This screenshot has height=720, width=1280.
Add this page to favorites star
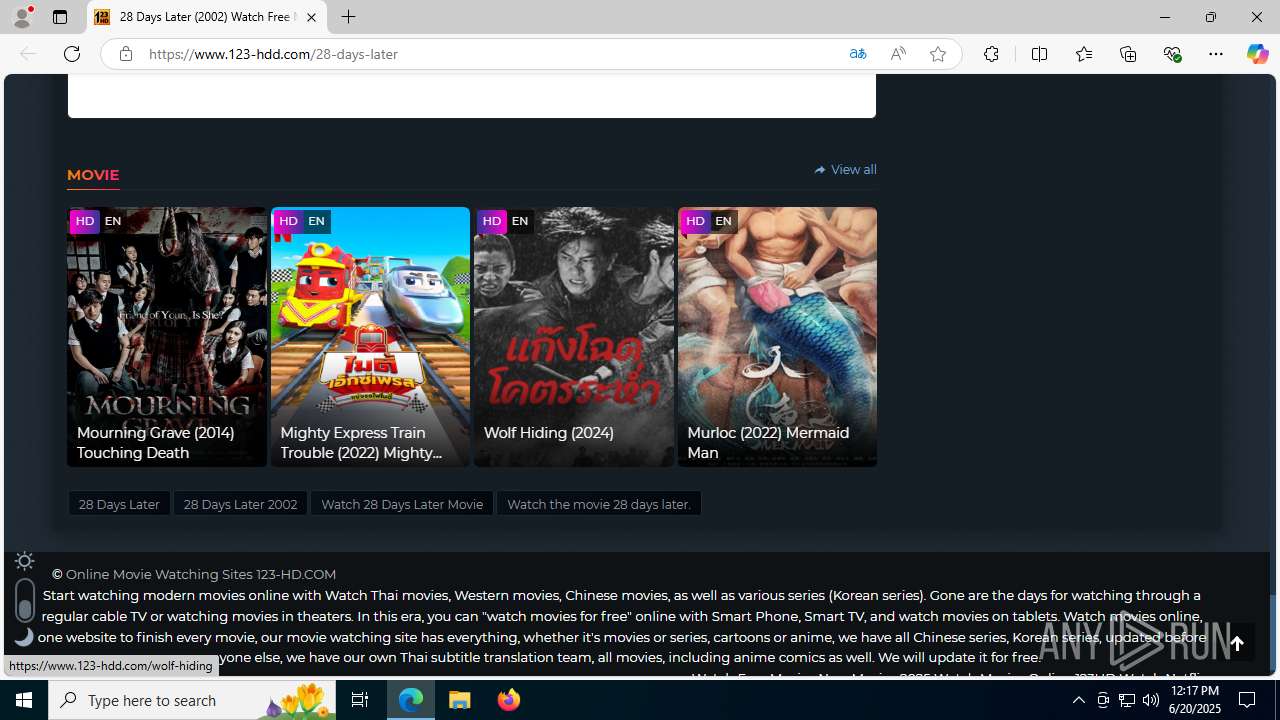[x=937, y=54]
